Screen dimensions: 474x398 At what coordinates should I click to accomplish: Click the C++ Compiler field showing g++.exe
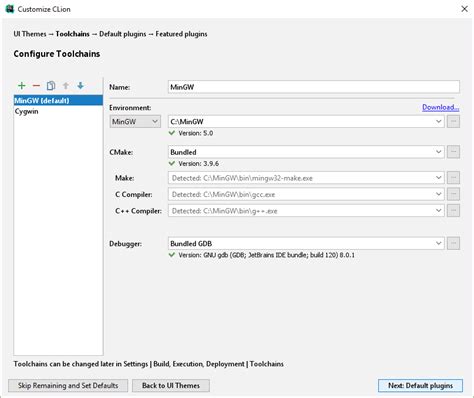point(306,210)
